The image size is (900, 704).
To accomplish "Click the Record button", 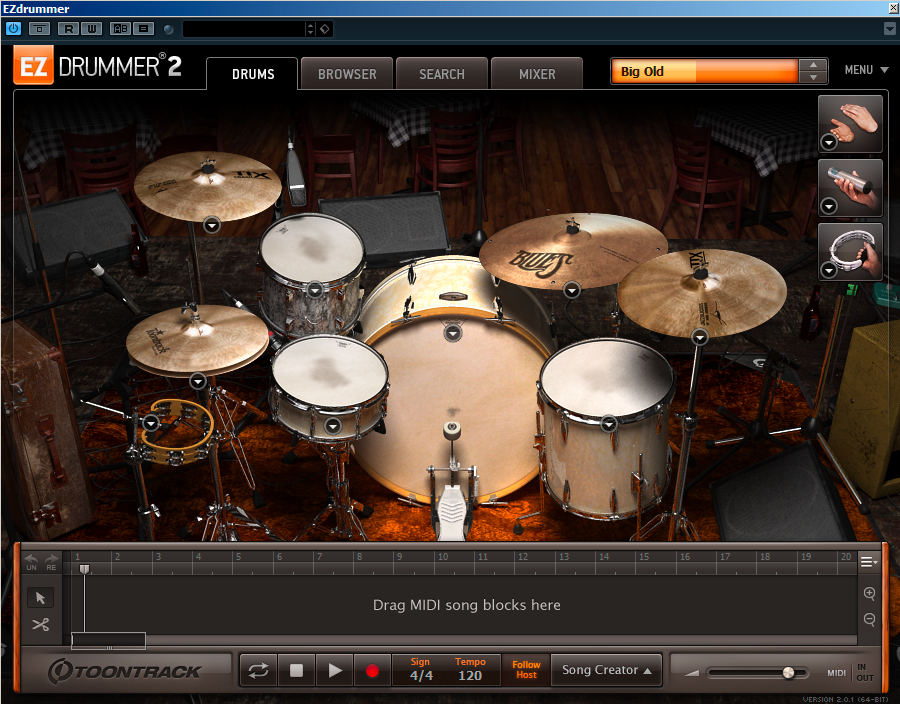I will (372, 670).
